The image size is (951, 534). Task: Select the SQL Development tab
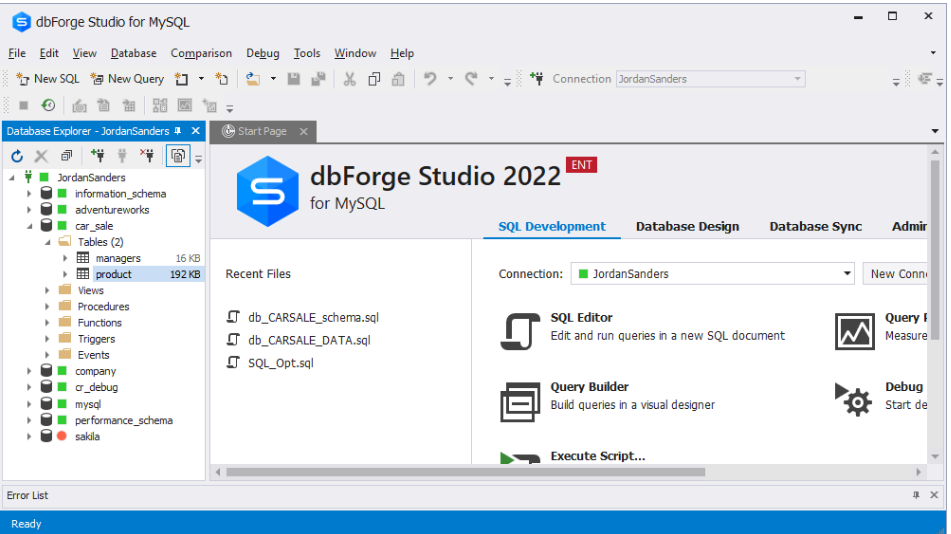[552, 226]
